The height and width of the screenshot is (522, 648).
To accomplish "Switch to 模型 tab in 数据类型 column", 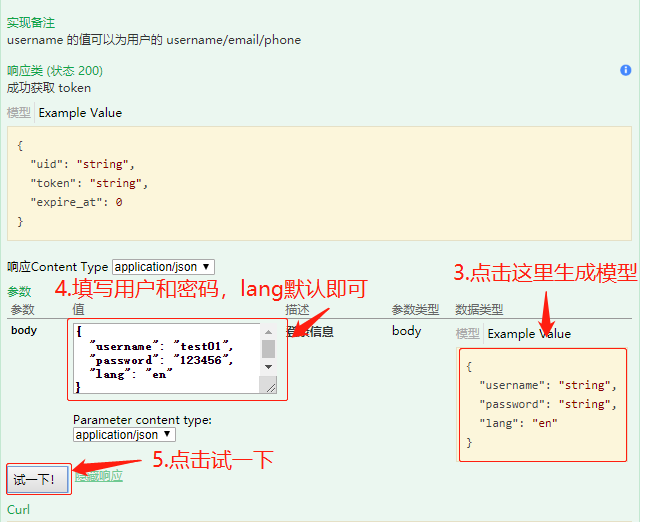I will [x=467, y=334].
